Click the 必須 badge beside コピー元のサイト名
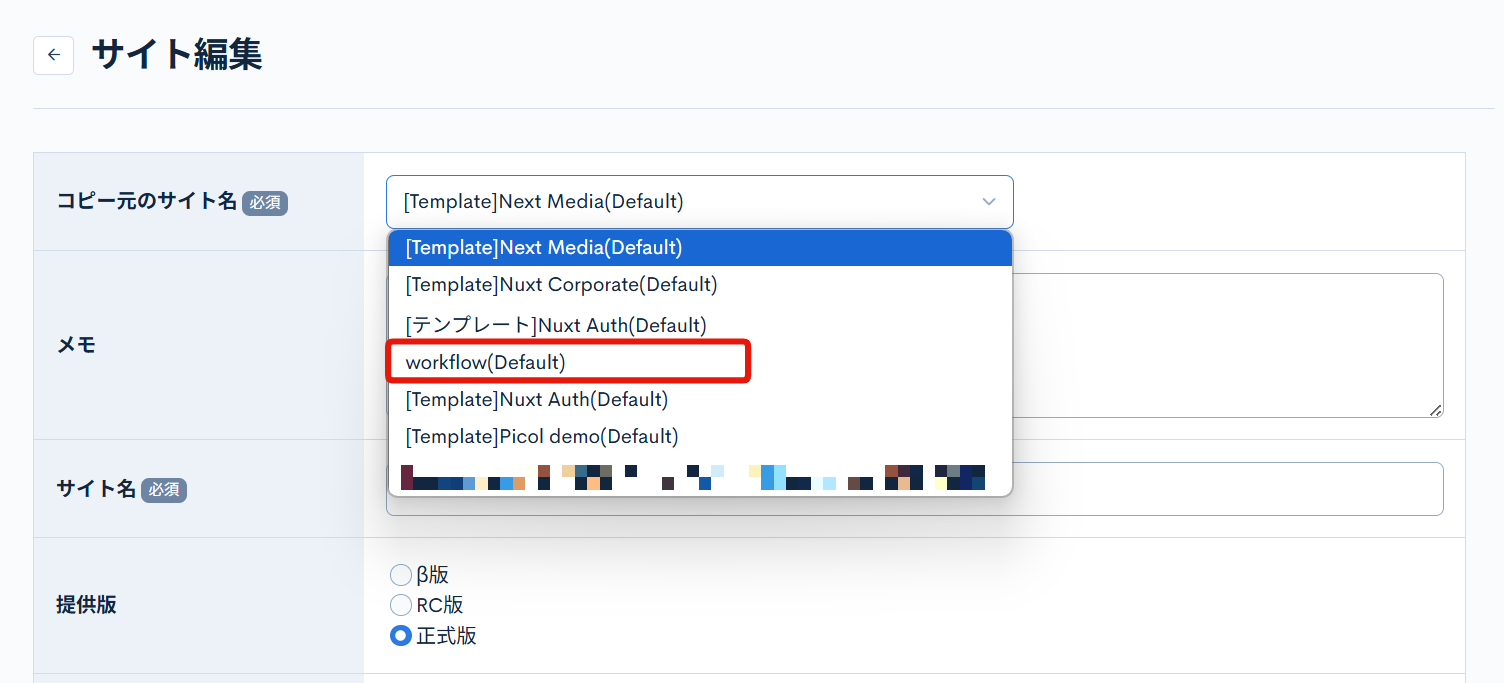 click(264, 202)
